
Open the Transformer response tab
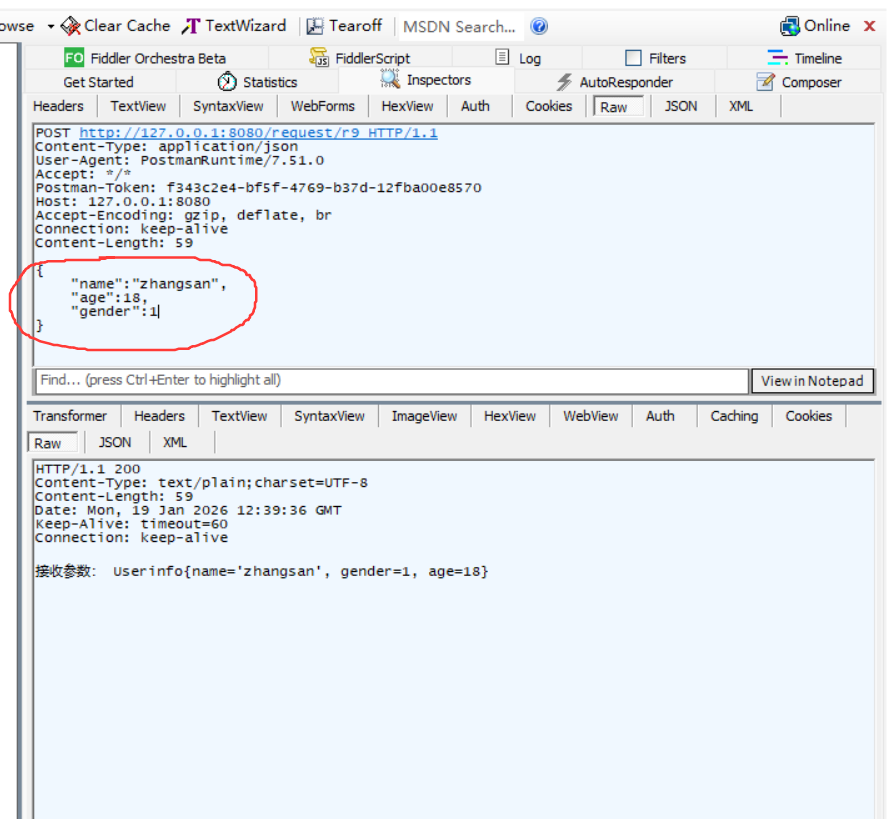click(x=70, y=416)
